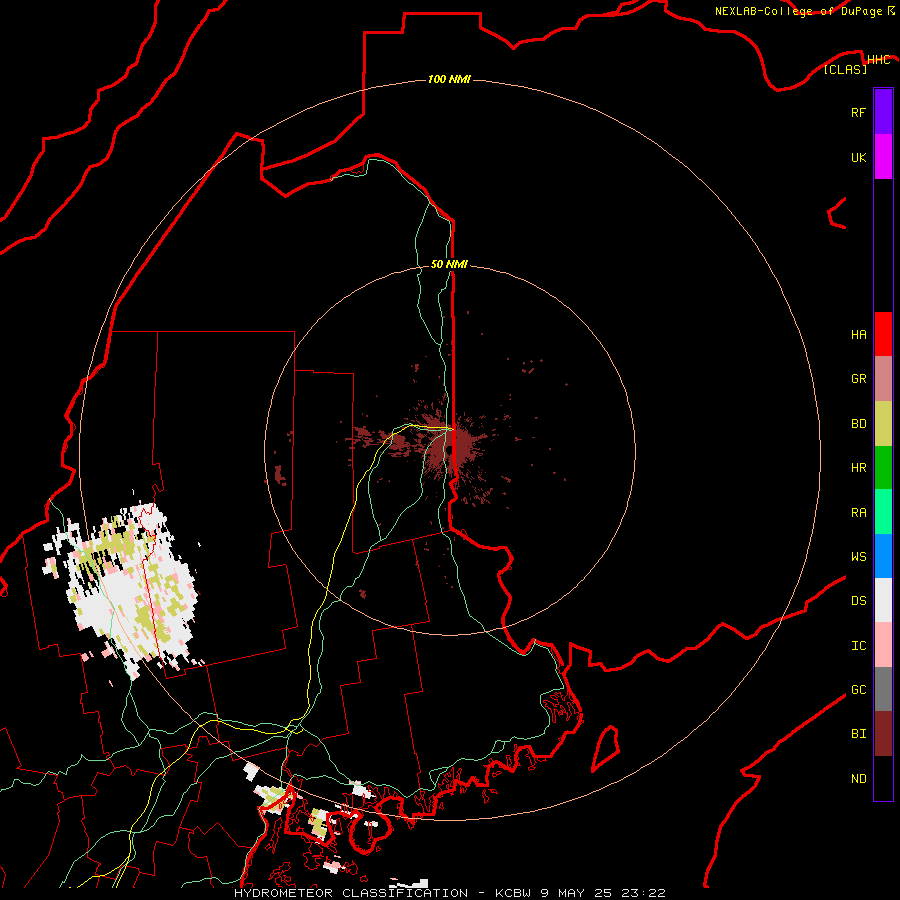This screenshot has width=900, height=900.
Task: Click the IC legend label
Action: point(858,645)
